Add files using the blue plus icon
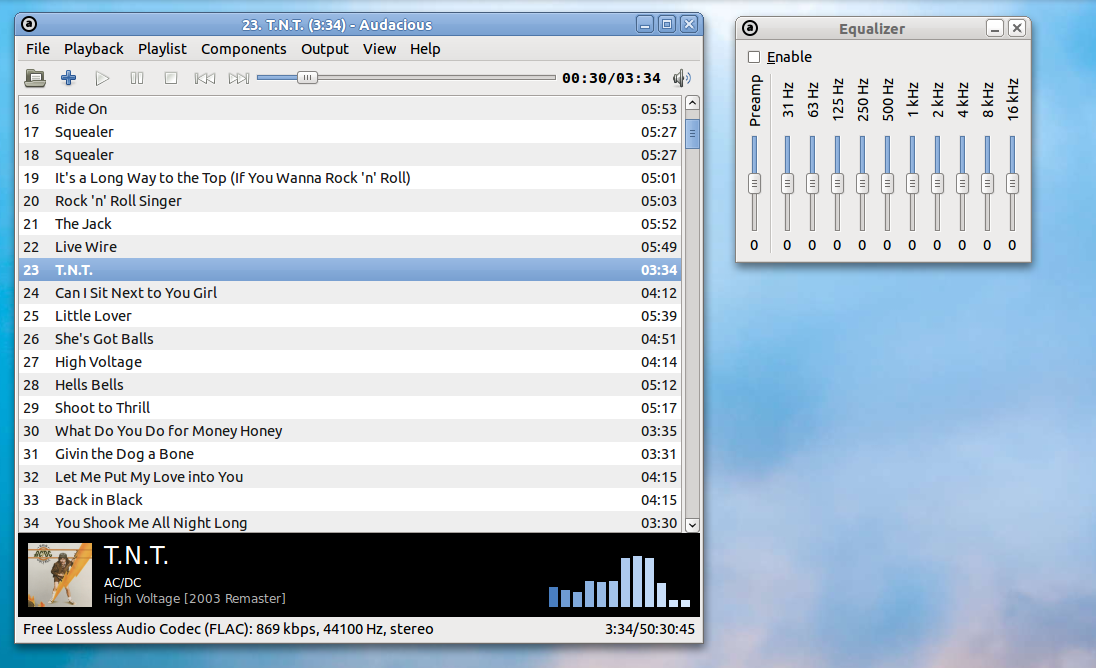 tap(68, 78)
